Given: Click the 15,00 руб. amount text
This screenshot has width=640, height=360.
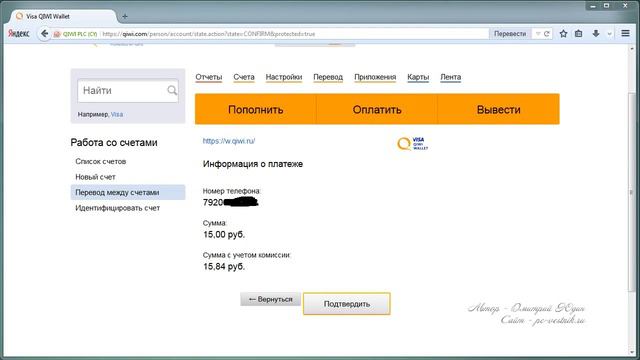Looking at the screenshot, I should (224, 234).
